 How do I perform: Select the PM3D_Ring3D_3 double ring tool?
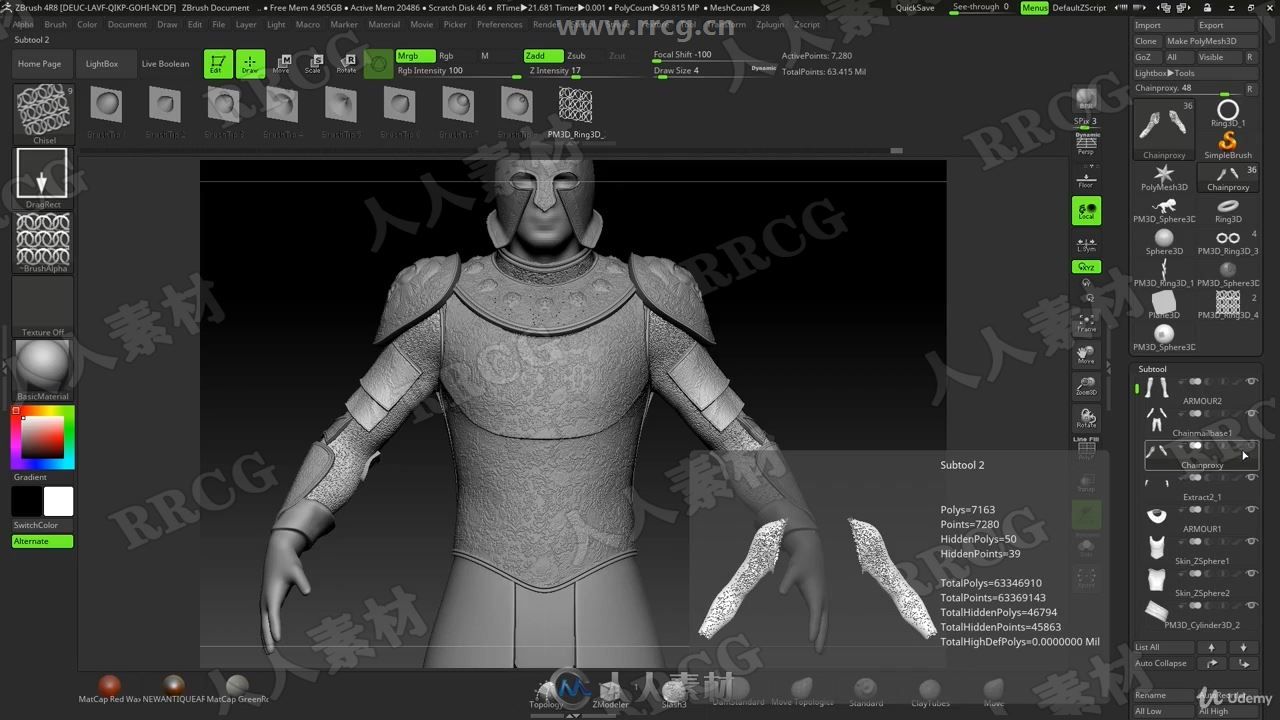click(x=1228, y=241)
